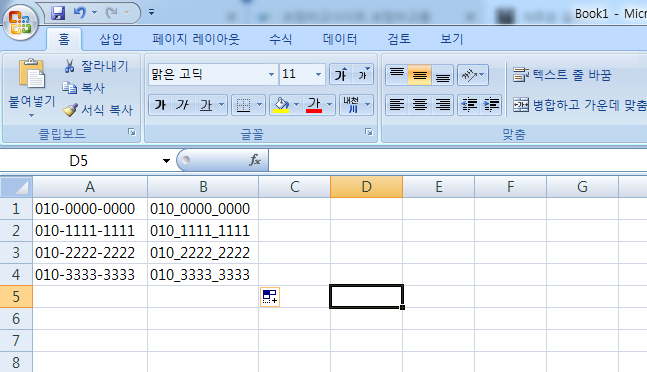Open the 데이터 tab
647x372 pixels.
point(340,39)
